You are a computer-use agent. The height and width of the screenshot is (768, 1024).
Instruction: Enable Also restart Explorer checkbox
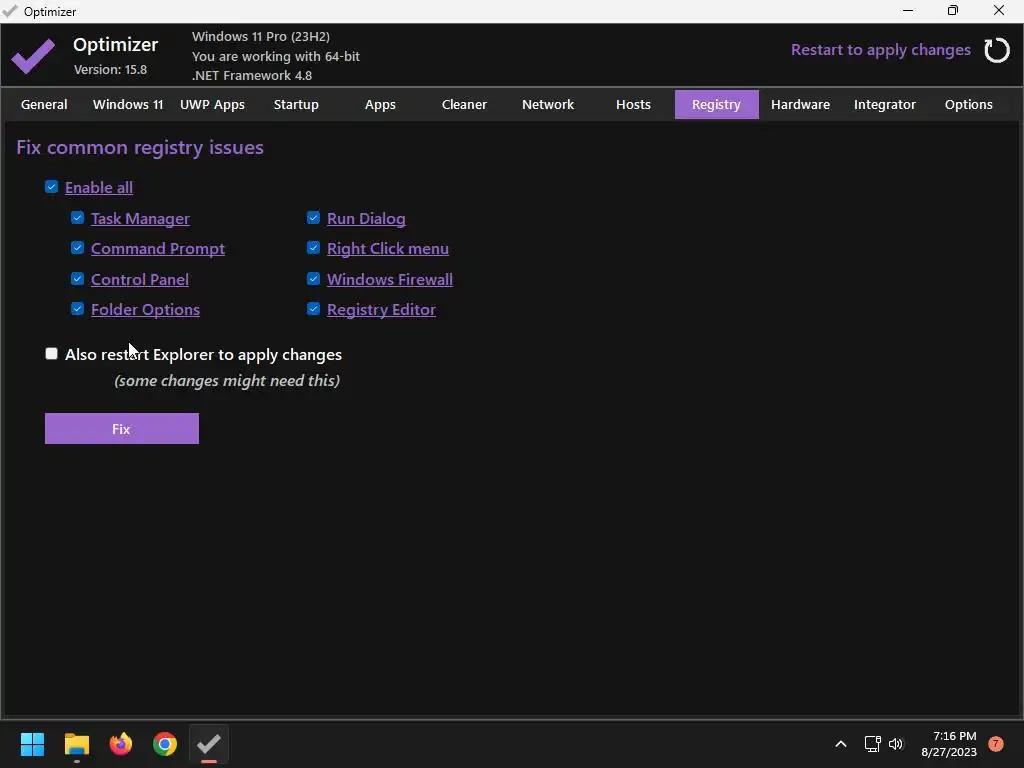click(x=52, y=354)
